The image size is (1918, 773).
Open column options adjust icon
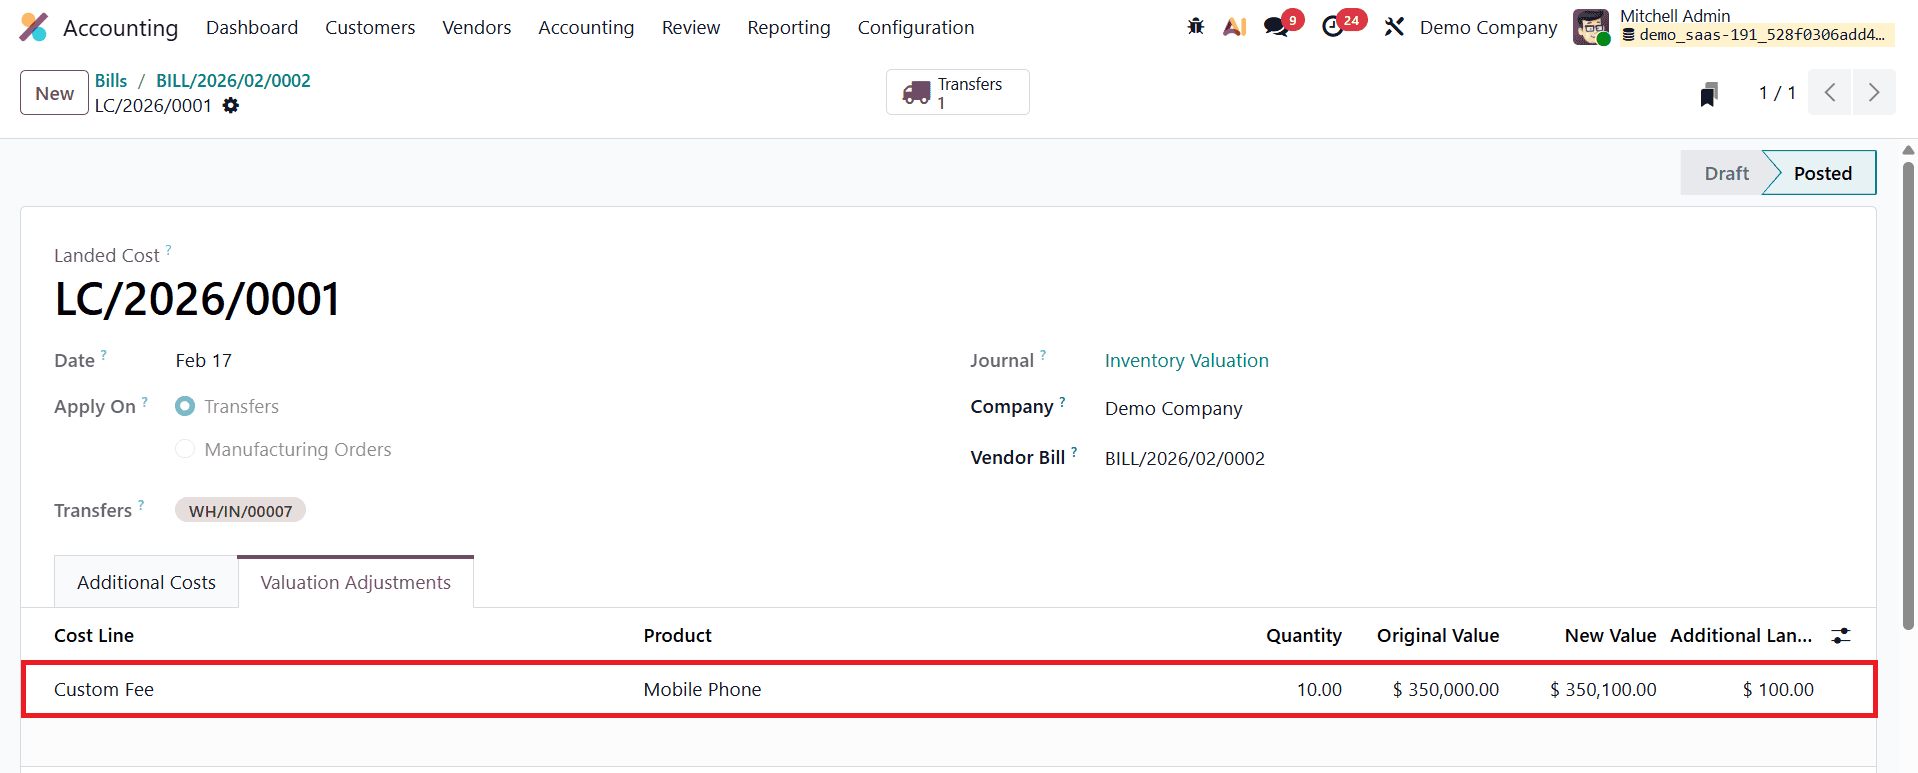pos(1841,636)
